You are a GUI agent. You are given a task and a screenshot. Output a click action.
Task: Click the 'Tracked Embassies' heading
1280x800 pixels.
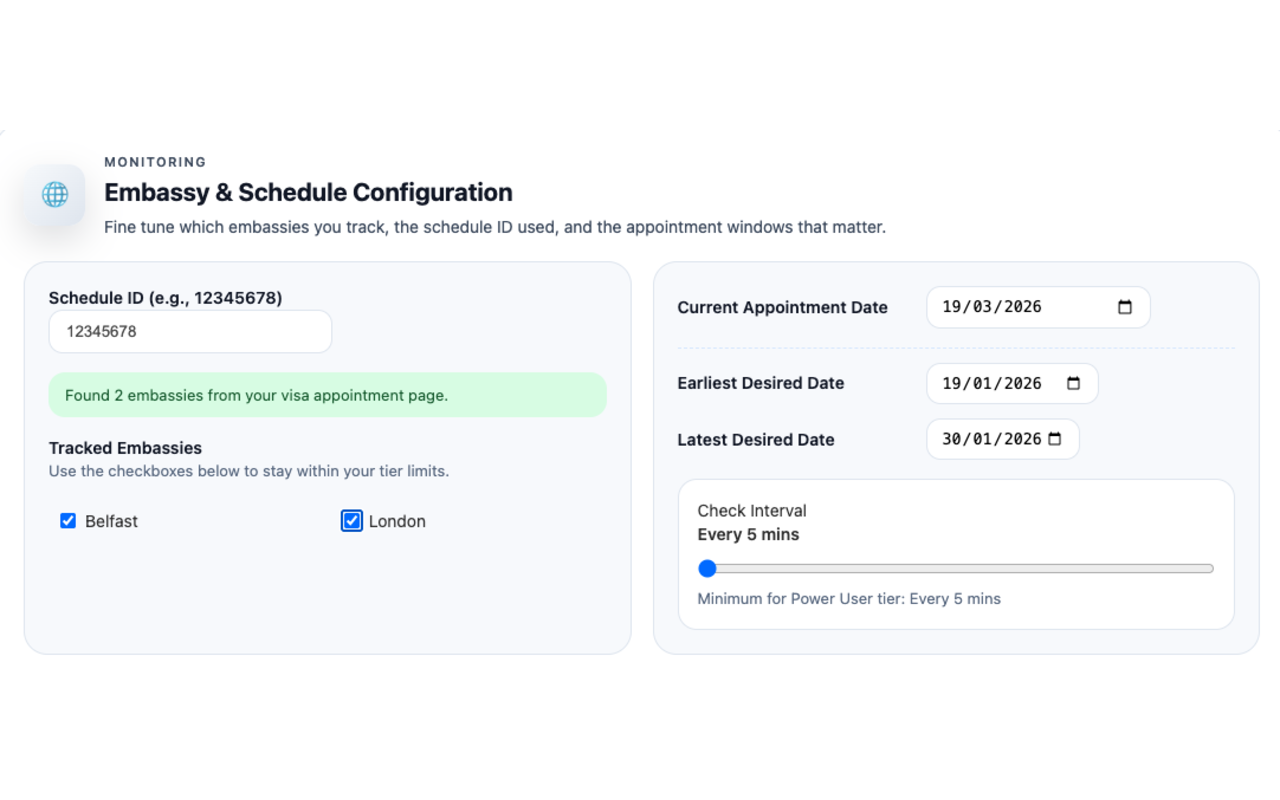click(x=125, y=447)
